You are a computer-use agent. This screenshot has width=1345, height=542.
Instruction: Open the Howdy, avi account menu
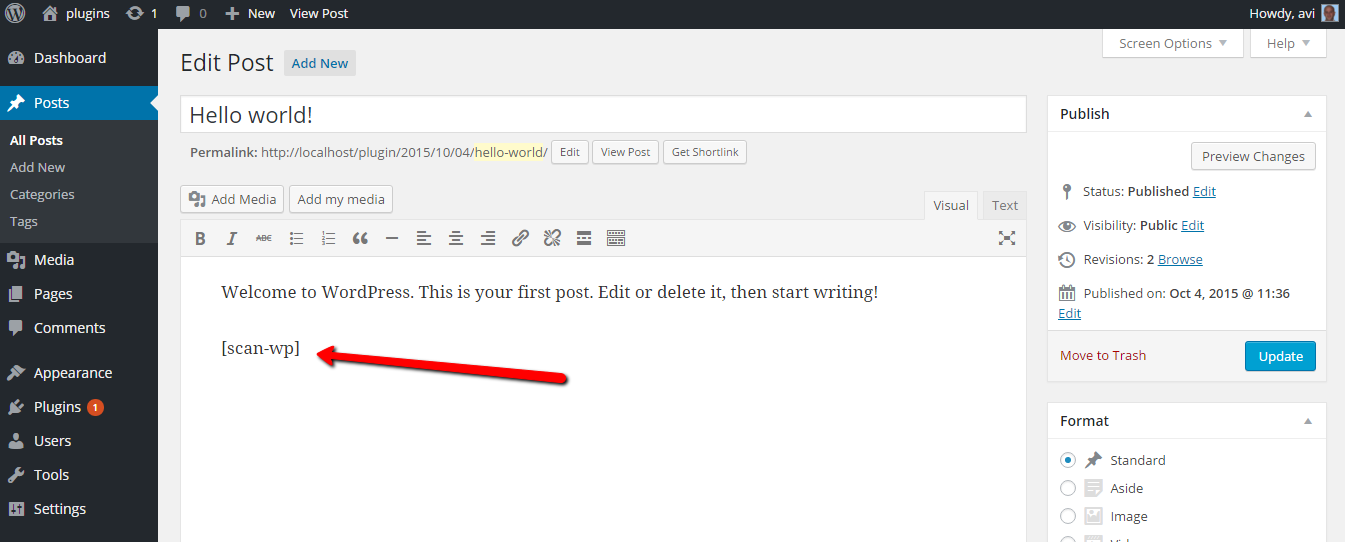coord(1293,14)
